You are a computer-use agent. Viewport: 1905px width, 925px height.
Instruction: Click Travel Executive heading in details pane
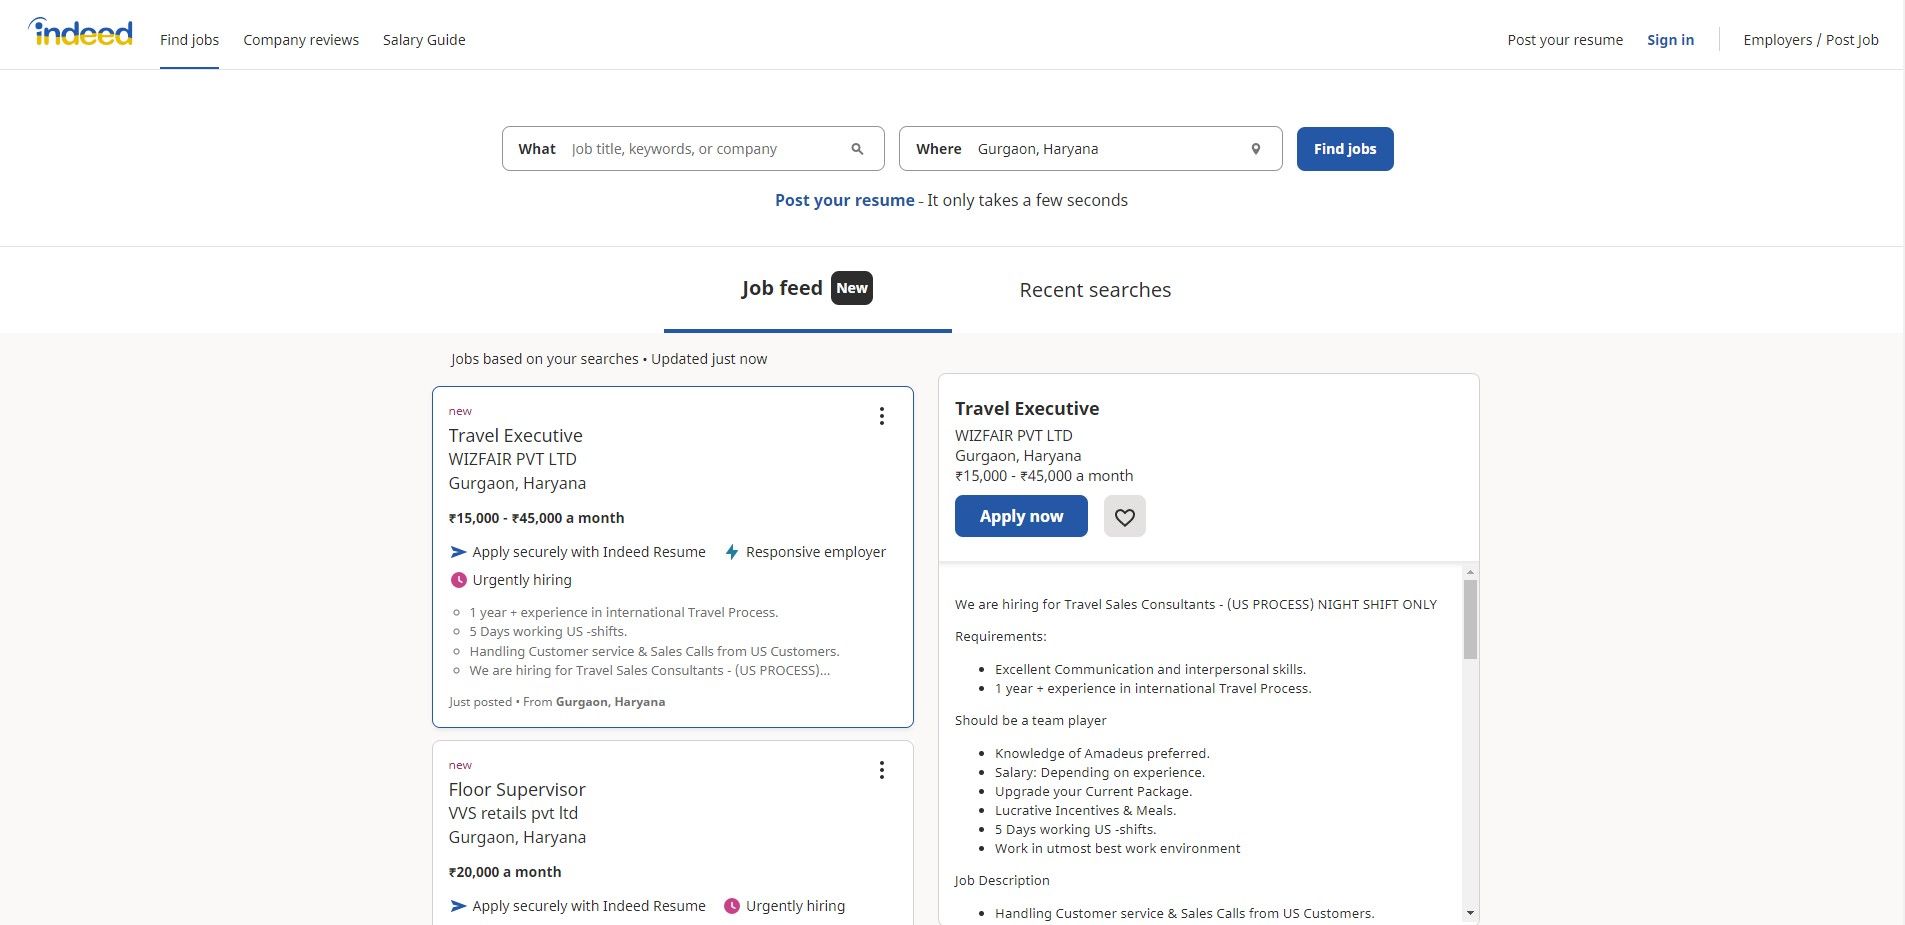click(1027, 408)
